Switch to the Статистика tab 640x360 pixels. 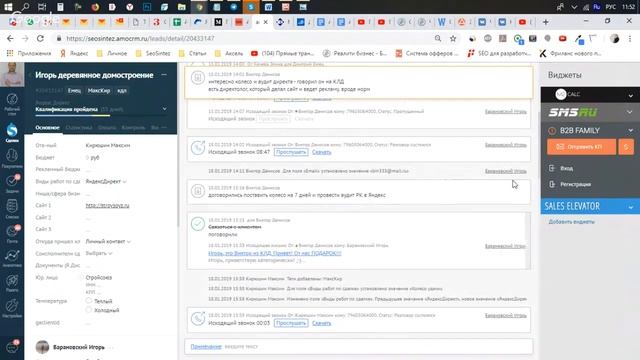click(79, 127)
